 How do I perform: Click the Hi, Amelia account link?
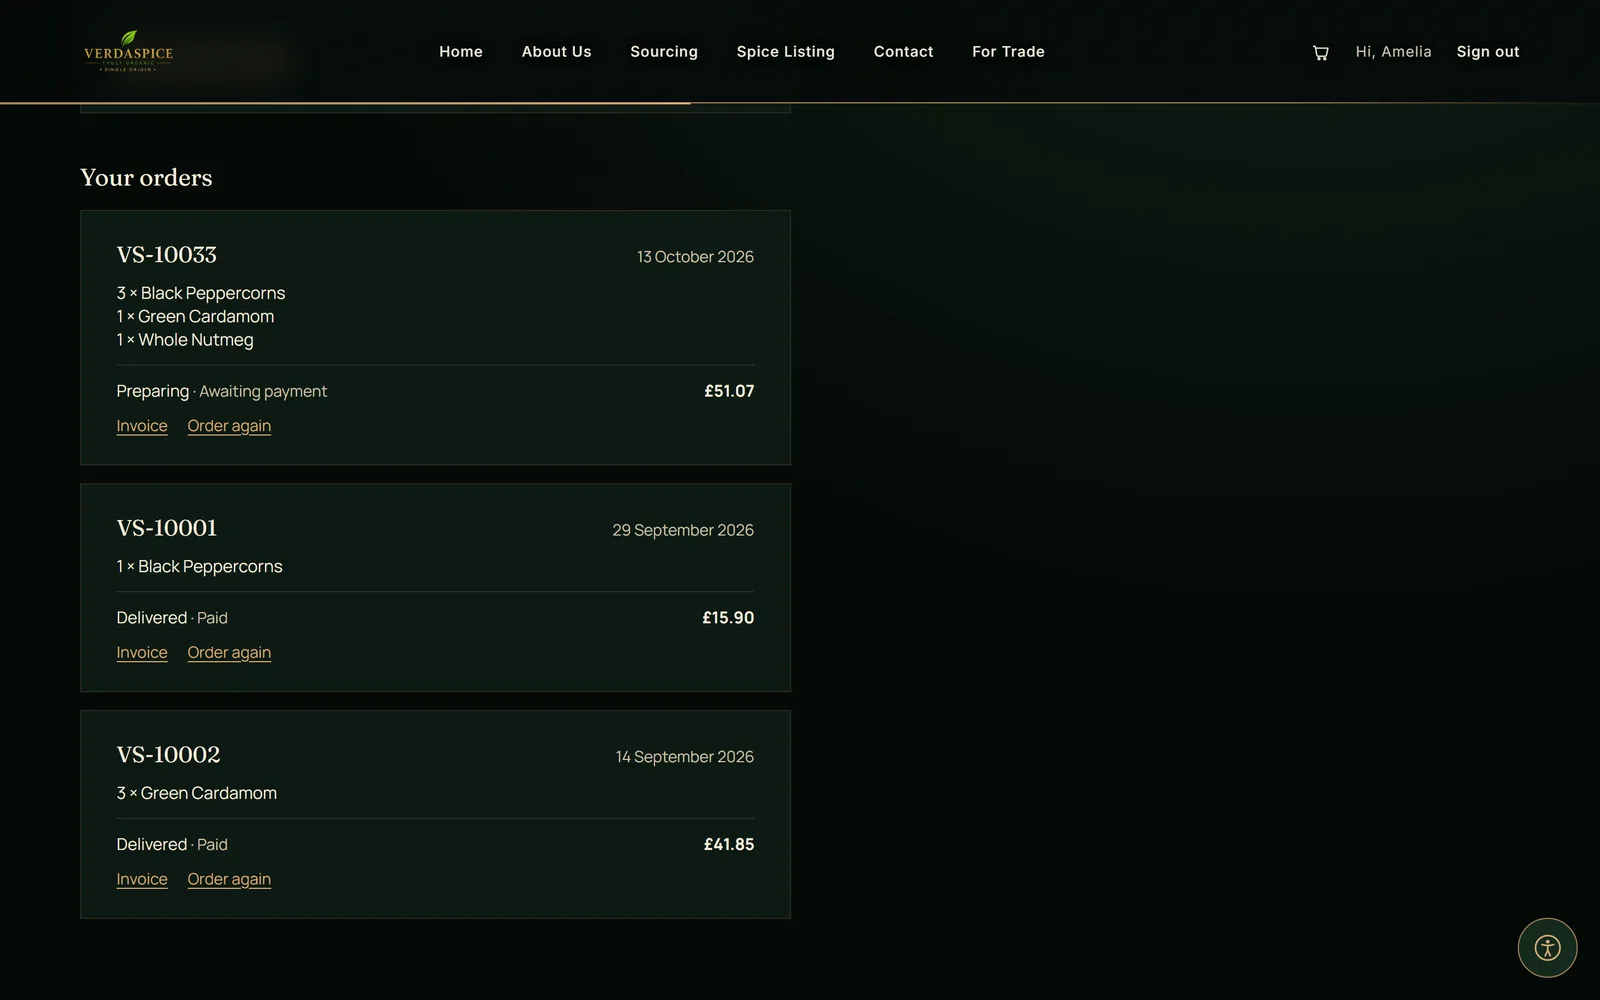click(x=1393, y=52)
